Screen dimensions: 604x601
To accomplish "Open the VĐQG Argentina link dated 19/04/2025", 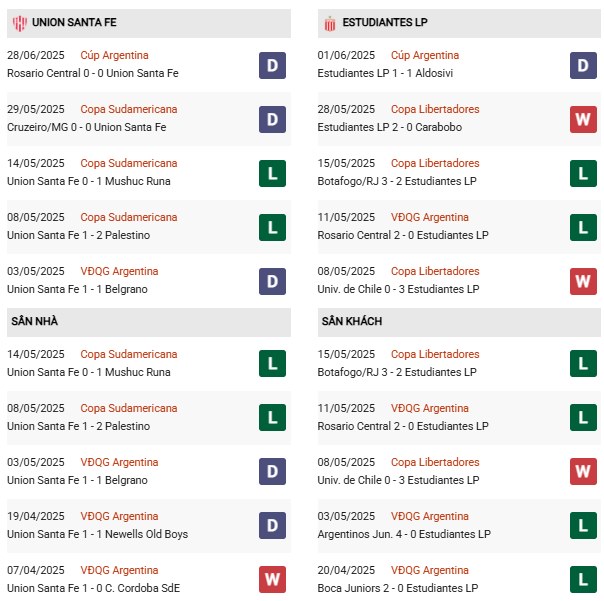I will tap(119, 516).
